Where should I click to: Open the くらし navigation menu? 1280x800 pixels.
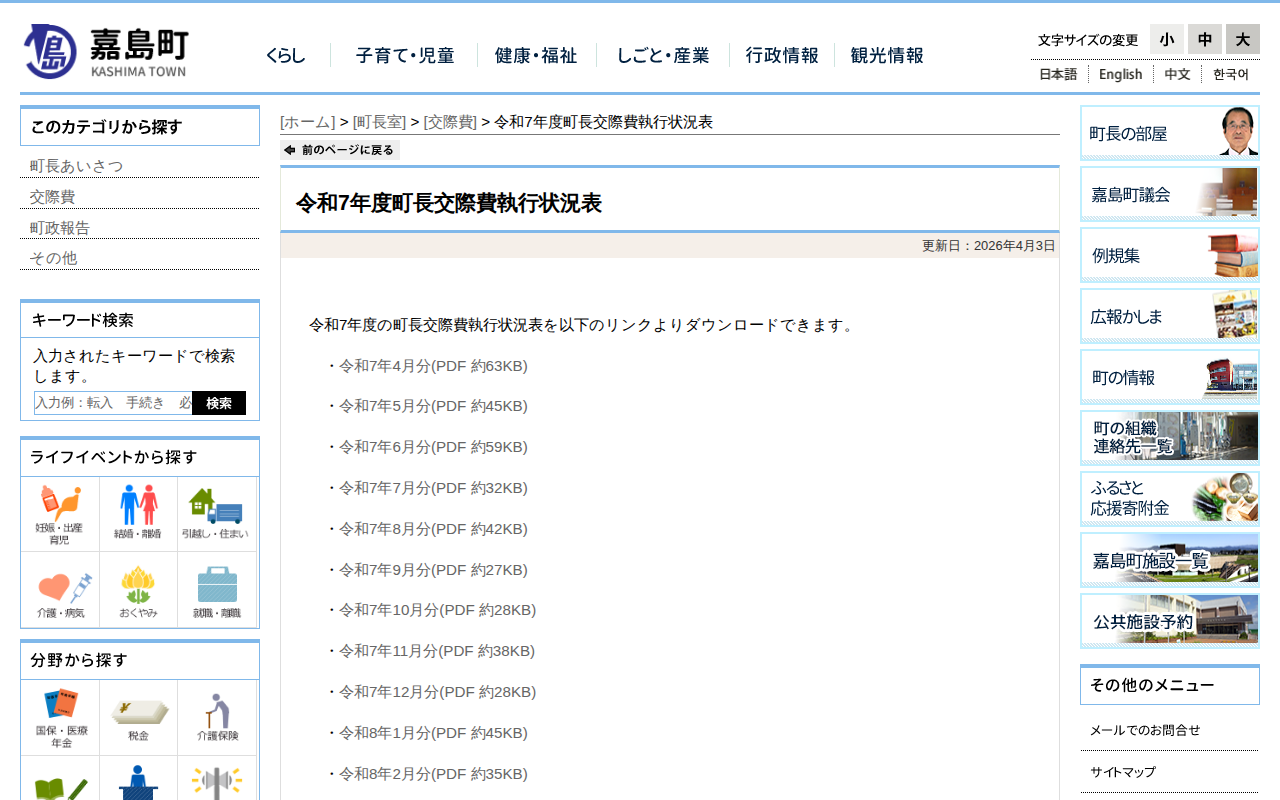(x=286, y=56)
